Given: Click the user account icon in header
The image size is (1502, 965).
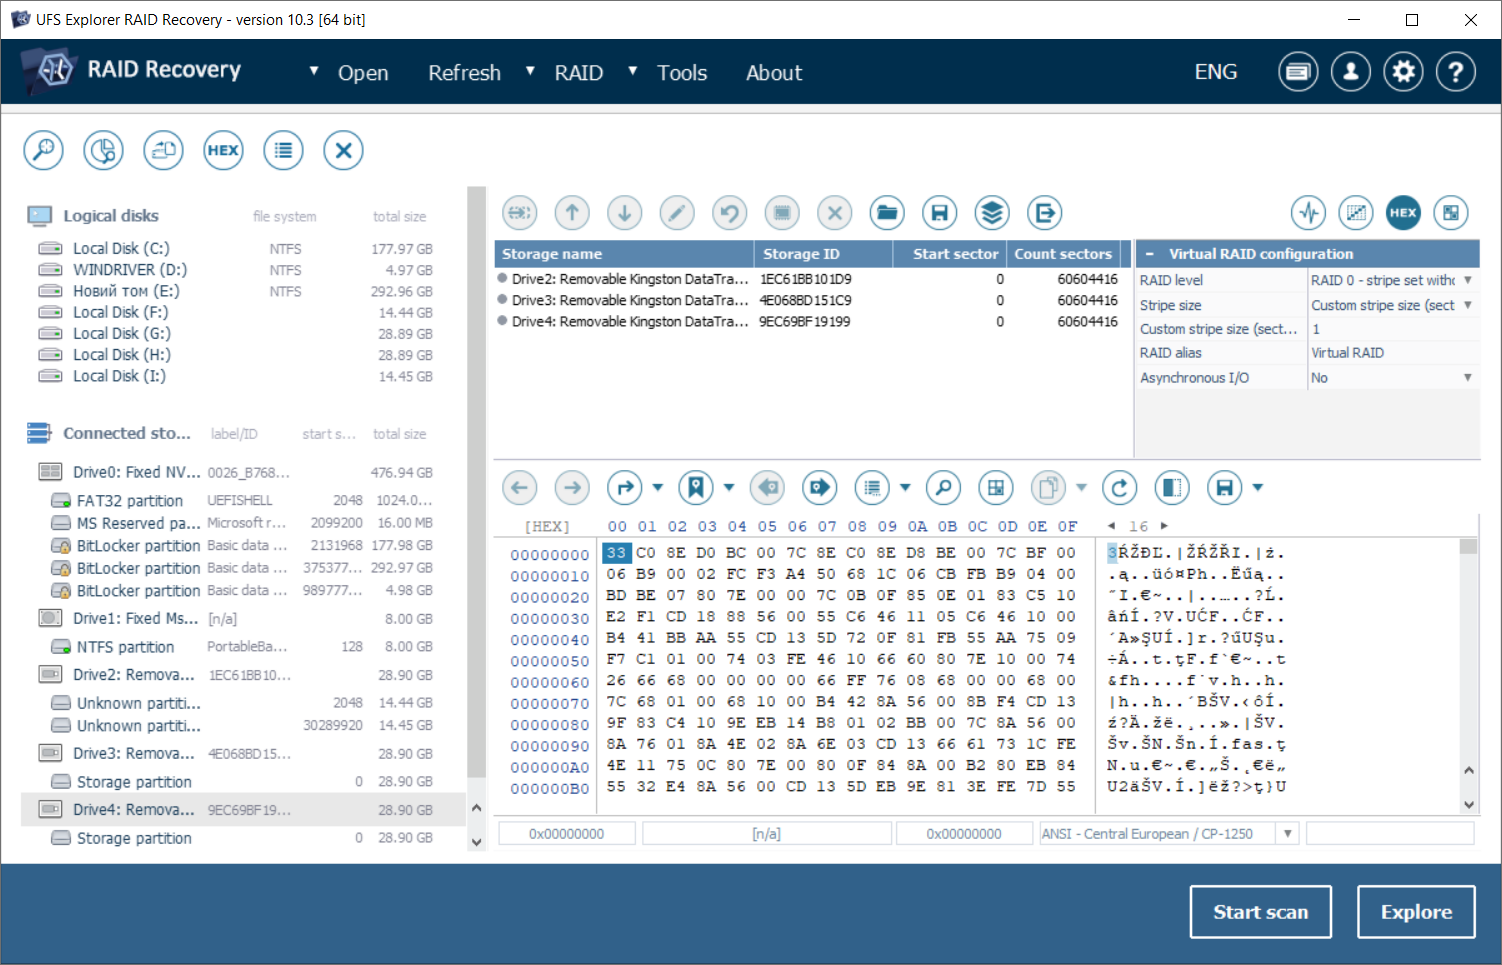Looking at the screenshot, I should [1351, 72].
